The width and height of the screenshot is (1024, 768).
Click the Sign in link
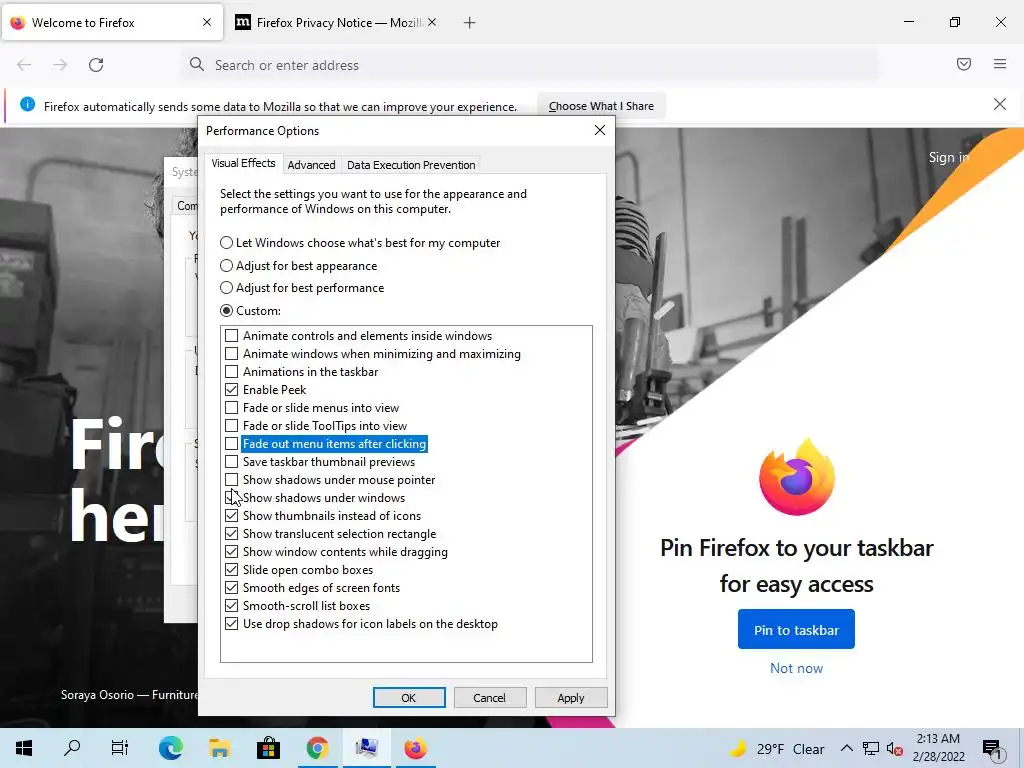(949, 157)
